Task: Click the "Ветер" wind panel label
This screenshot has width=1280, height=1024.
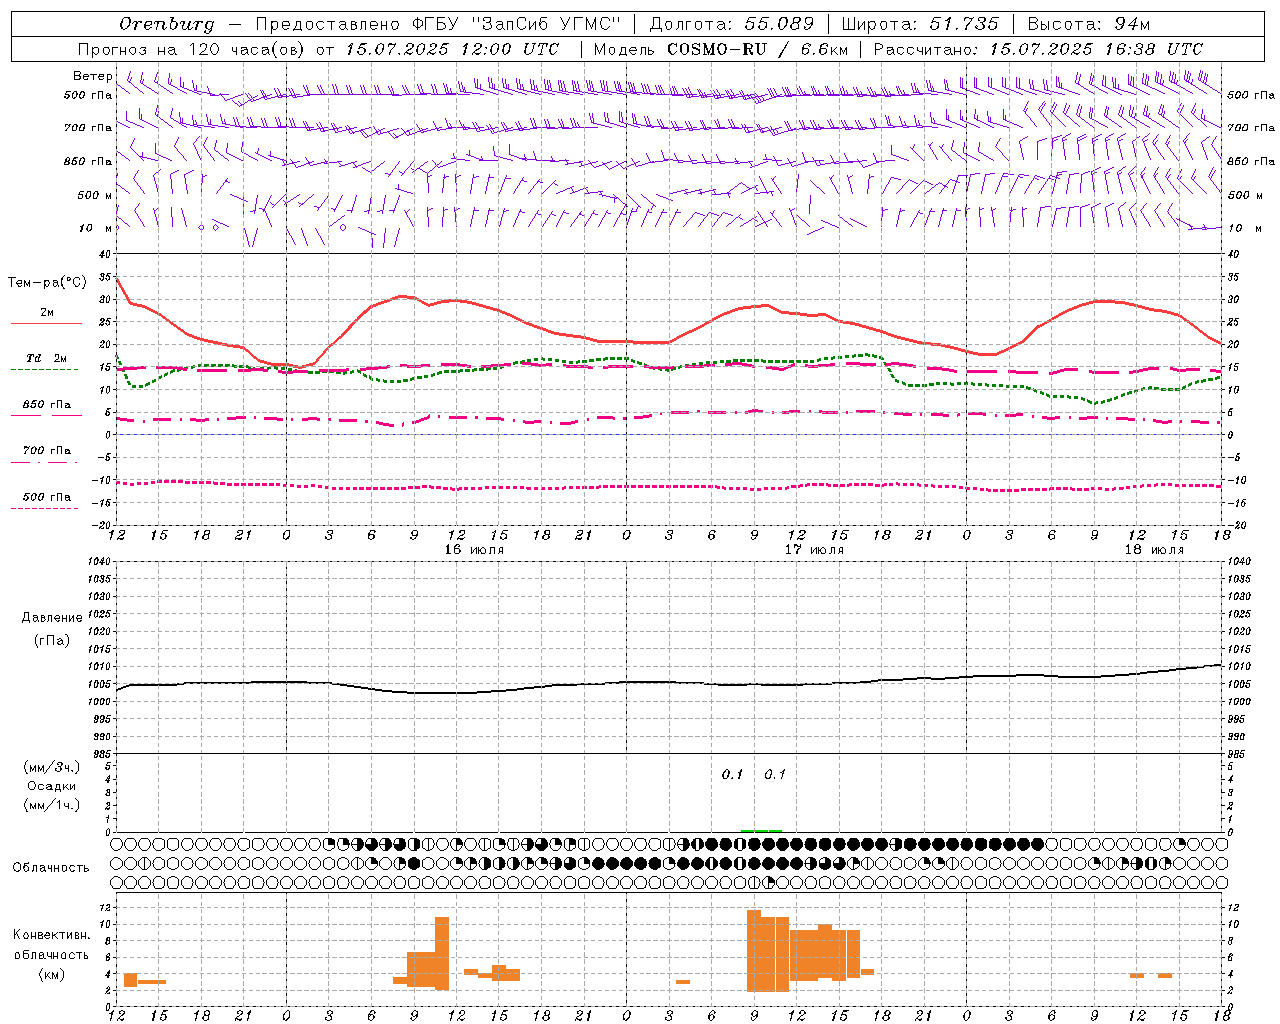Action: [93, 76]
